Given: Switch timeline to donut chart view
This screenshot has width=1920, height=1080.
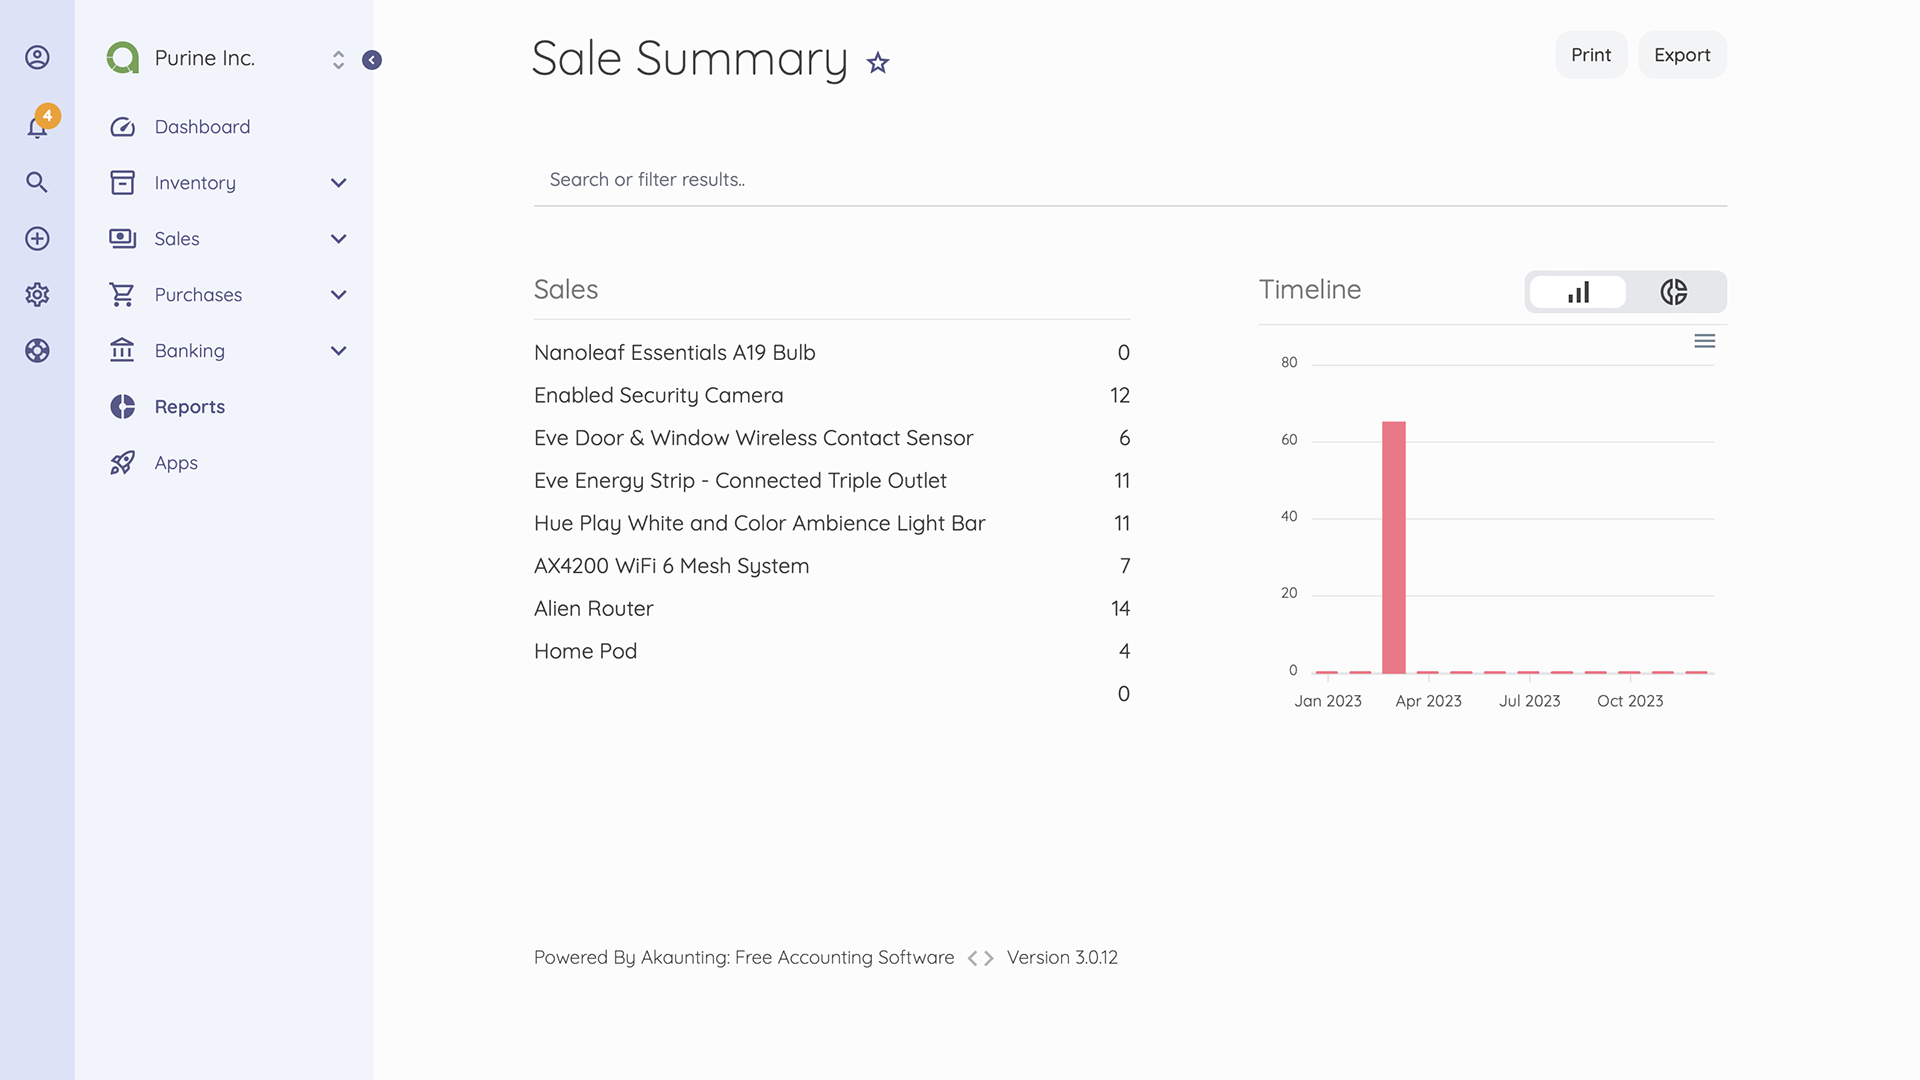Looking at the screenshot, I should point(1674,292).
